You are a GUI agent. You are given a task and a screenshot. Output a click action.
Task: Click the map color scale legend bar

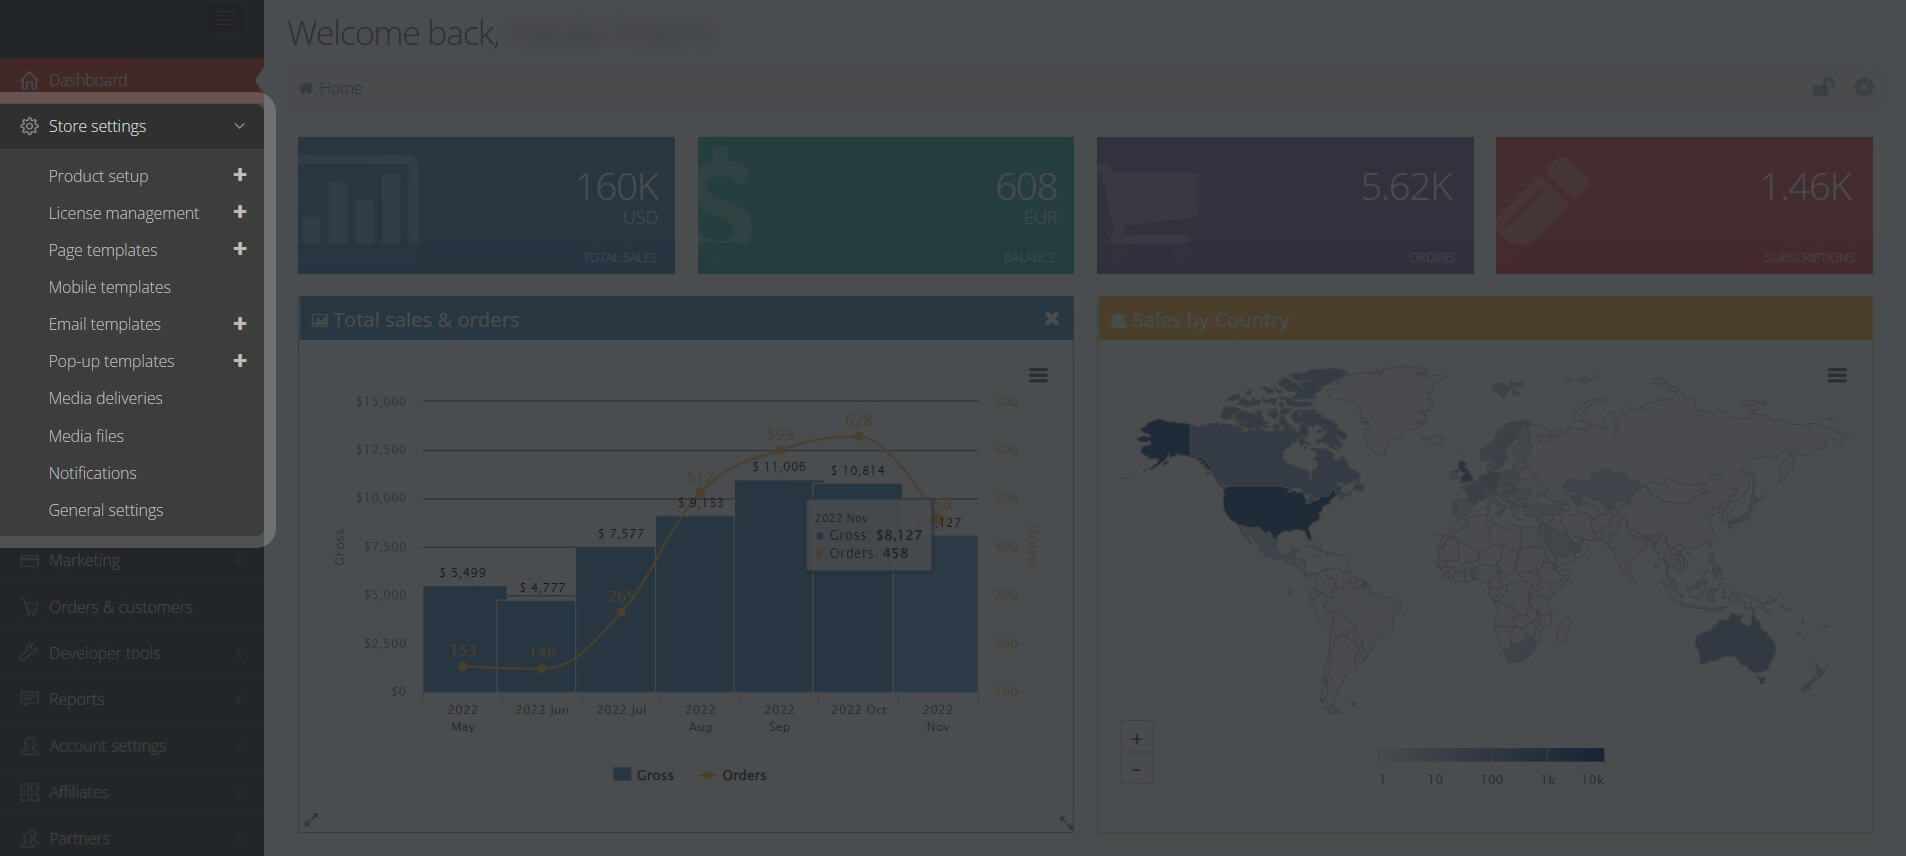click(1490, 755)
